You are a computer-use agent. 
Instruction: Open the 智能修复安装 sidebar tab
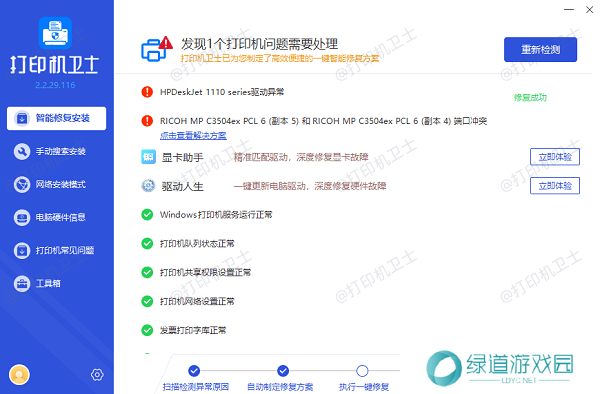click(x=56, y=118)
